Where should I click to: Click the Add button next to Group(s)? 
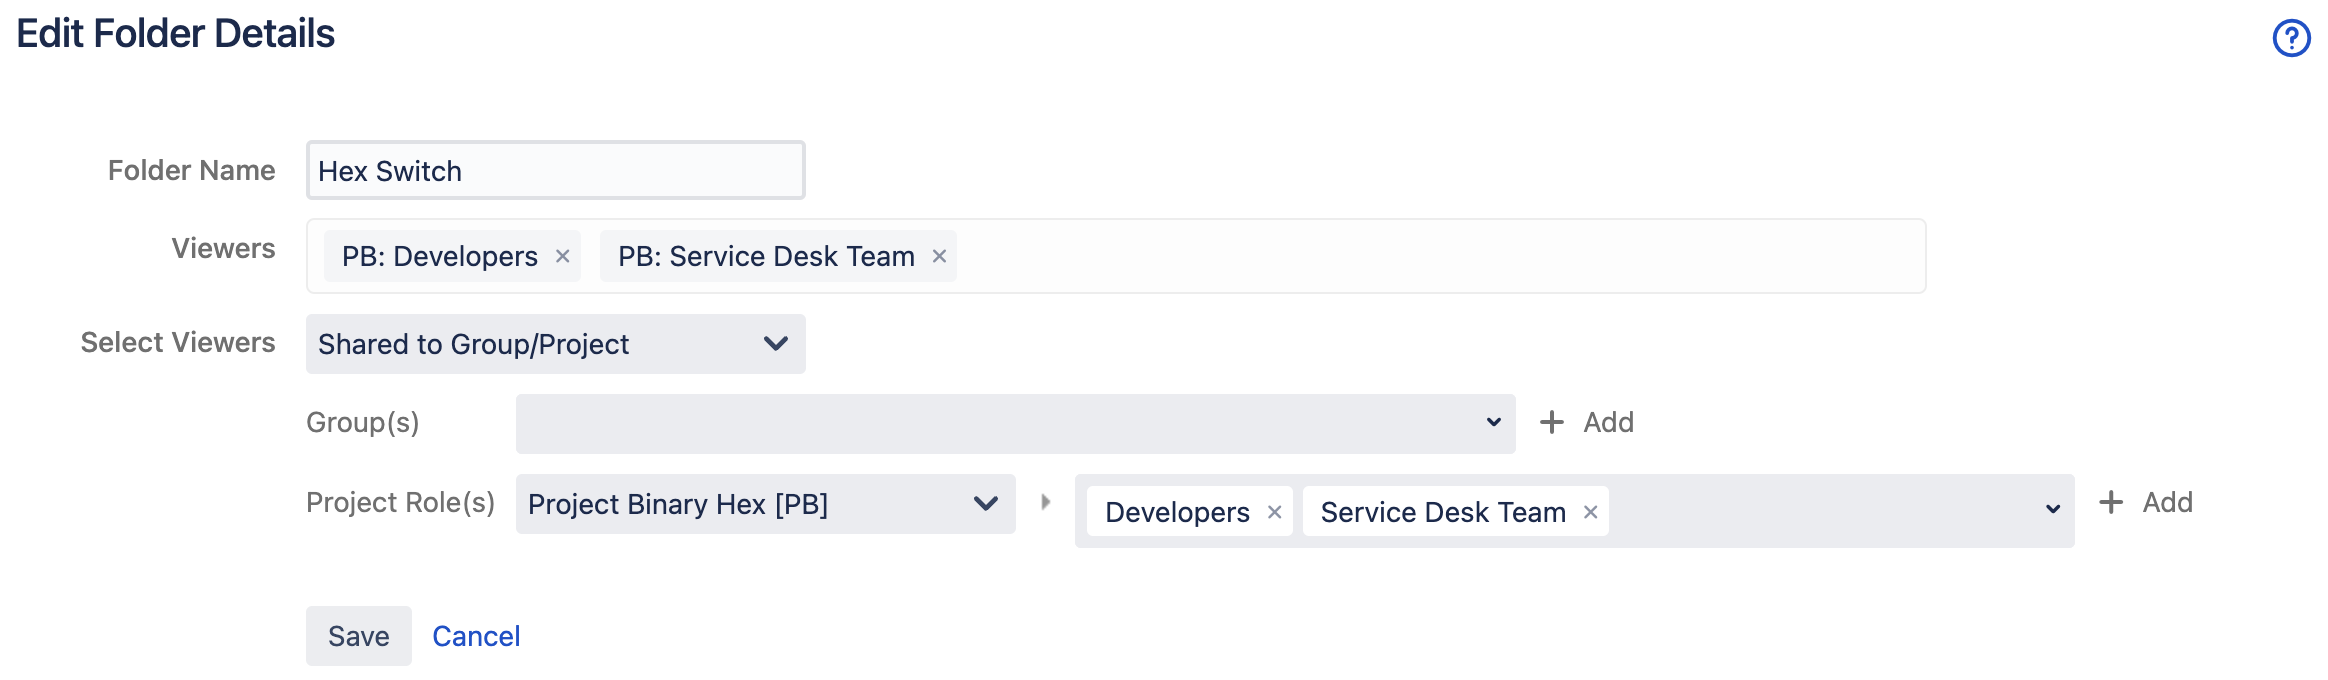(1587, 423)
